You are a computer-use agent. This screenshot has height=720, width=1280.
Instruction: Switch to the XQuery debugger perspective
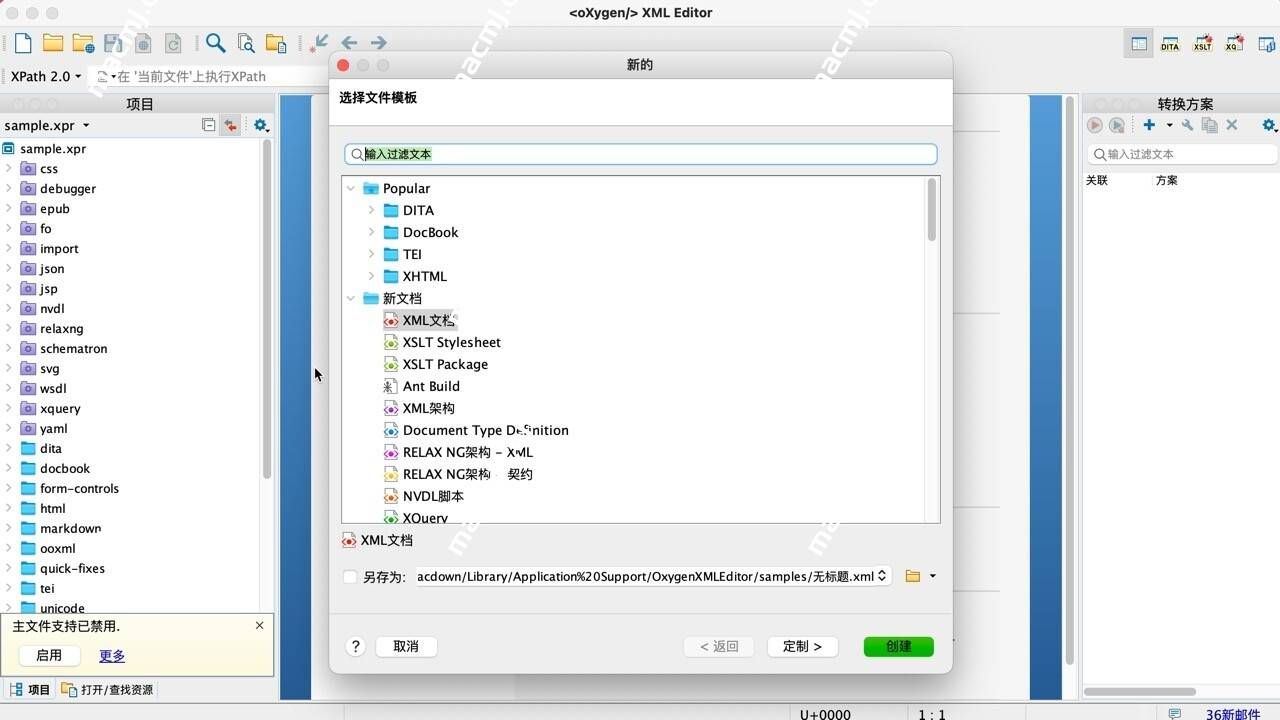tap(1234, 43)
